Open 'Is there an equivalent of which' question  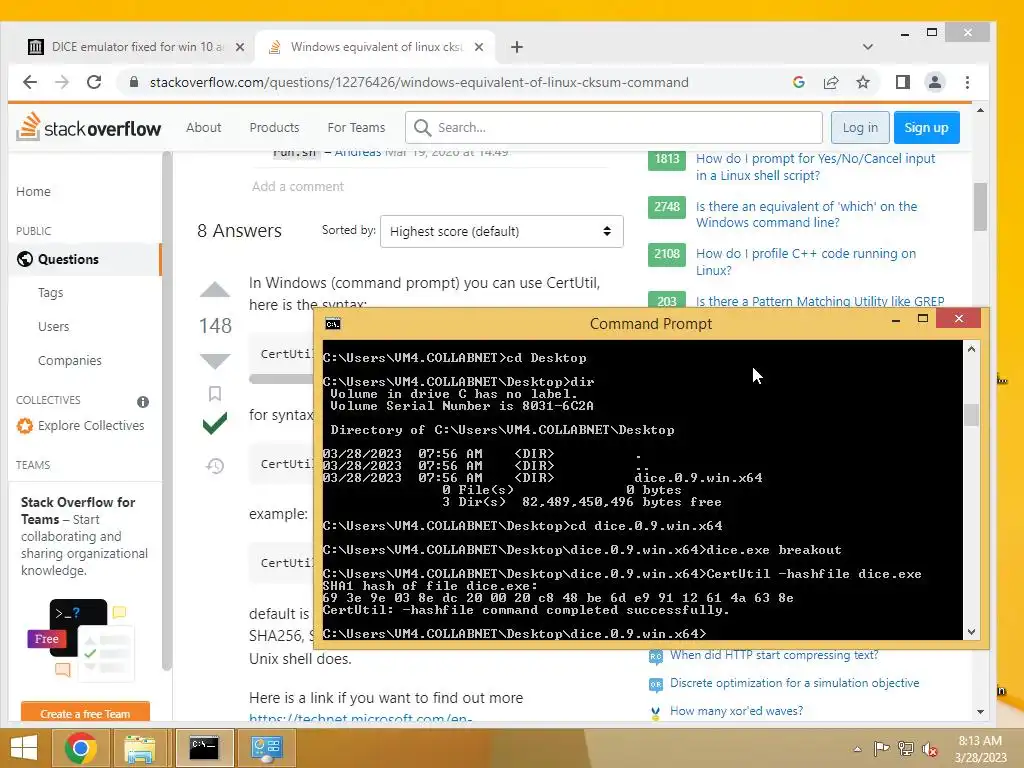click(x=806, y=214)
